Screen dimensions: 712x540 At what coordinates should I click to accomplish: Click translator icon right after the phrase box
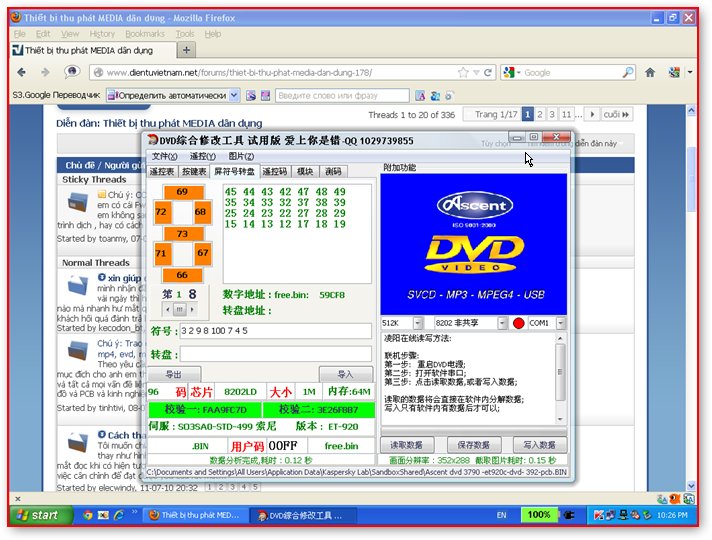click(420, 95)
